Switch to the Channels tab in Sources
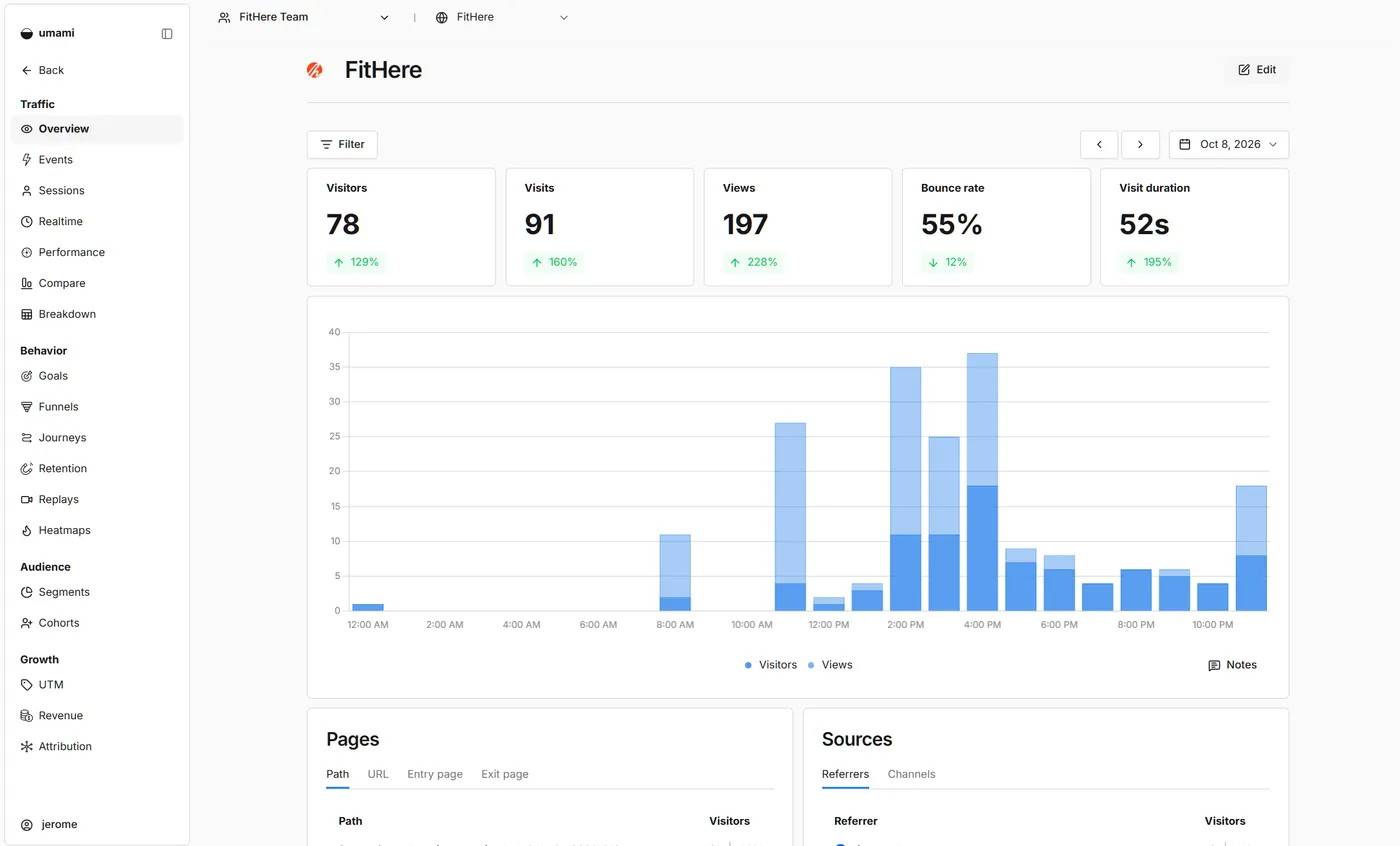This screenshot has height=846, width=1400. 911,774
